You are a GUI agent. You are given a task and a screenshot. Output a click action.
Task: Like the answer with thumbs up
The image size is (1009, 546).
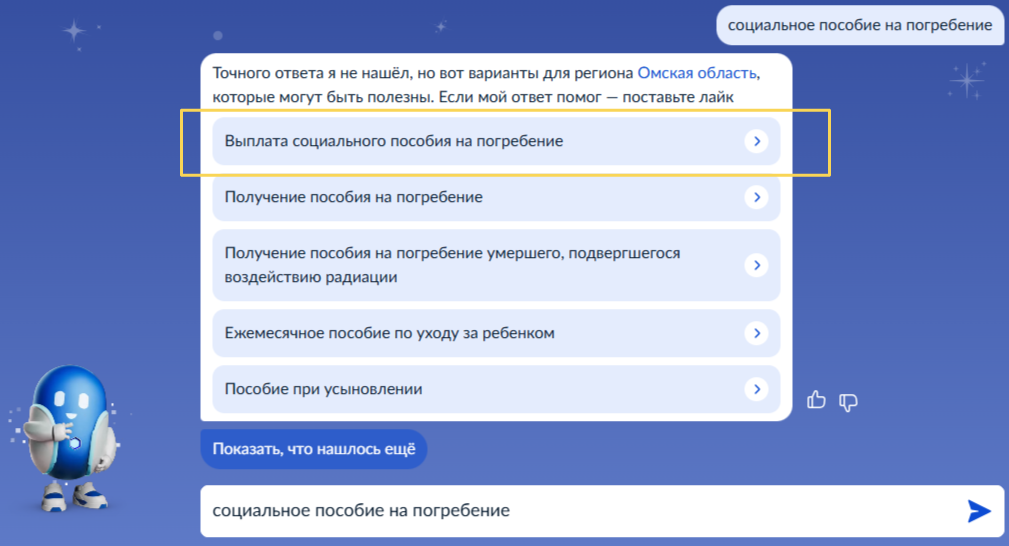(x=817, y=401)
